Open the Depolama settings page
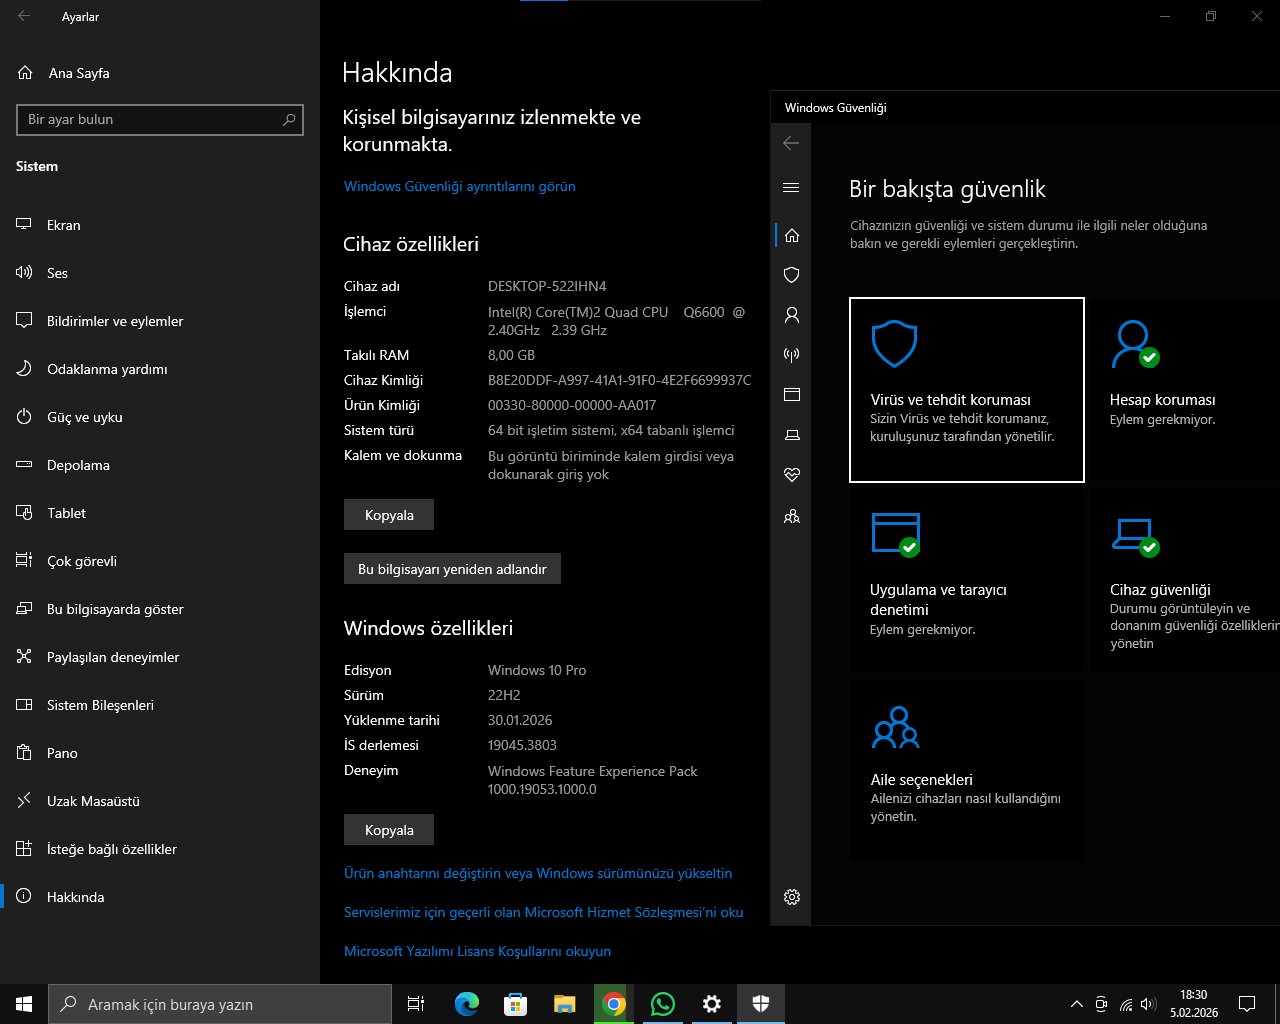 pos(160,465)
